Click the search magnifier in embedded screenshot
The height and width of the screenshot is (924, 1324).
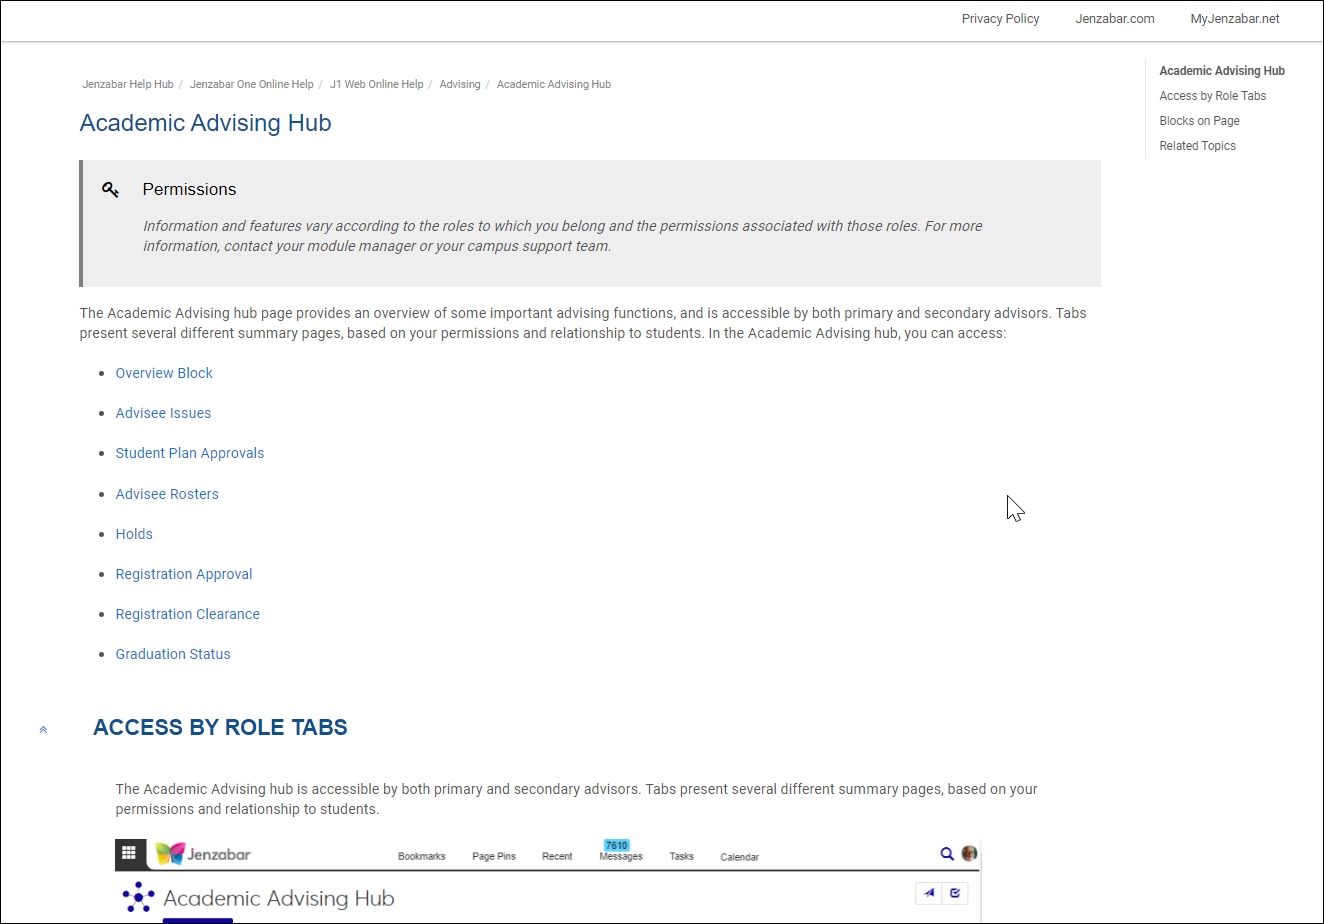tap(947, 853)
